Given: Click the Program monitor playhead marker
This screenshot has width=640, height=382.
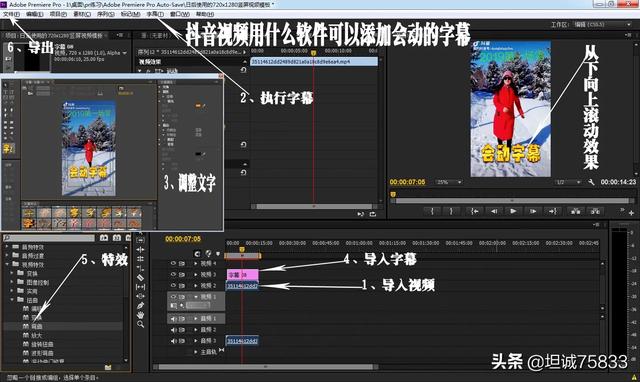Looking at the screenshot, I should [393, 194].
